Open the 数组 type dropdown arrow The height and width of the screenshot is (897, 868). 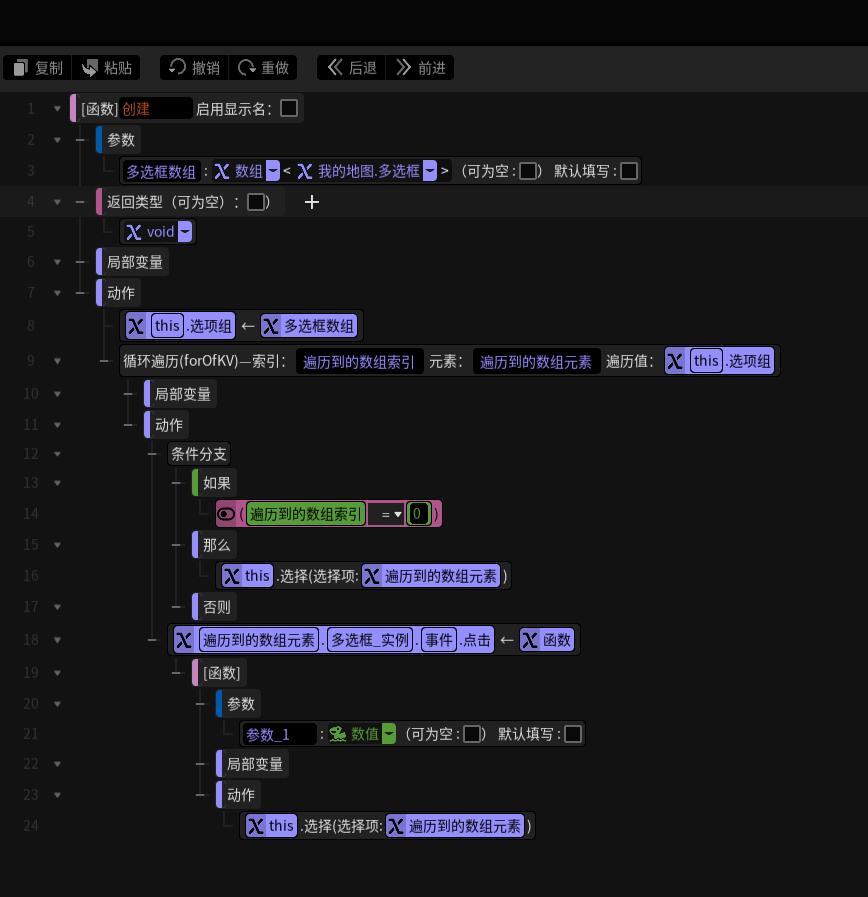pyautogui.click(x=273, y=171)
